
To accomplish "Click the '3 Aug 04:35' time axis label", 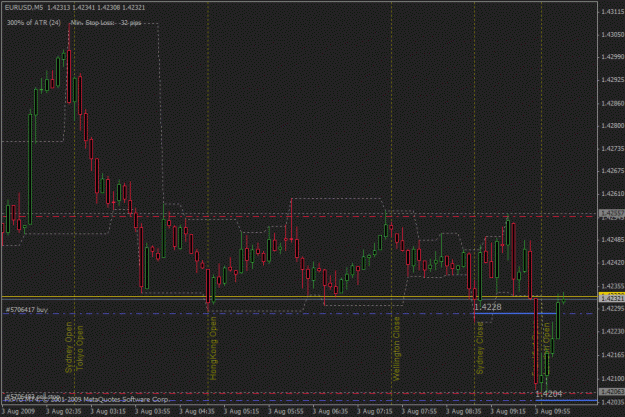I will tap(197, 411).
